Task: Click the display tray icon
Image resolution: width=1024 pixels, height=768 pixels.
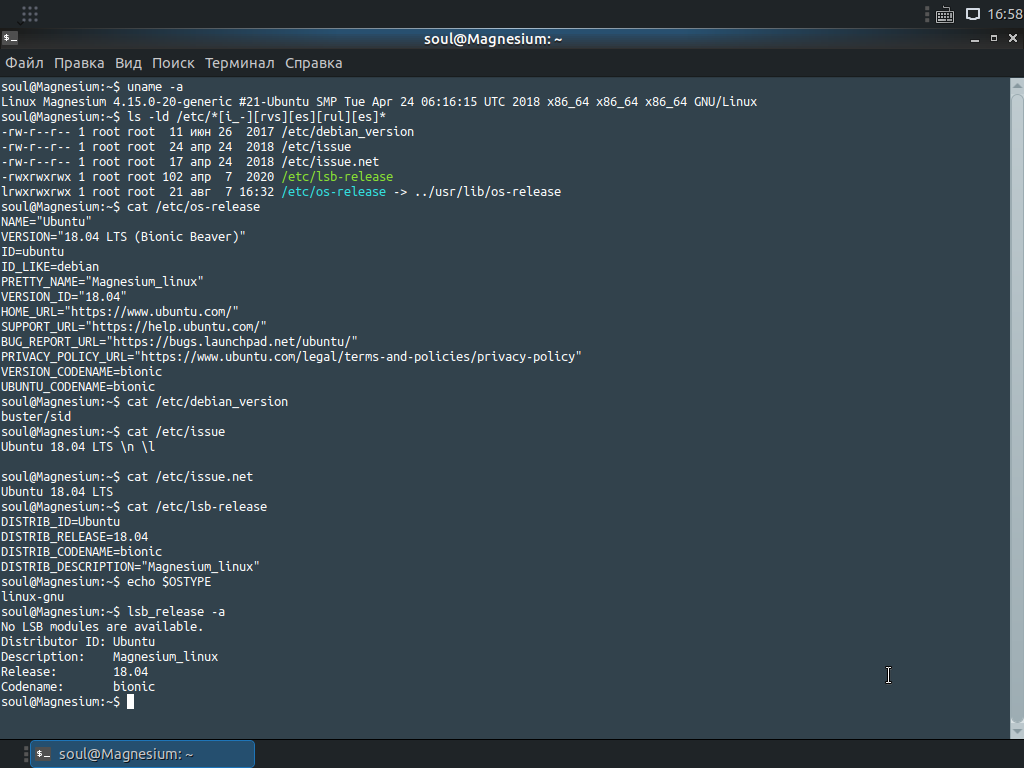Action: [x=972, y=14]
